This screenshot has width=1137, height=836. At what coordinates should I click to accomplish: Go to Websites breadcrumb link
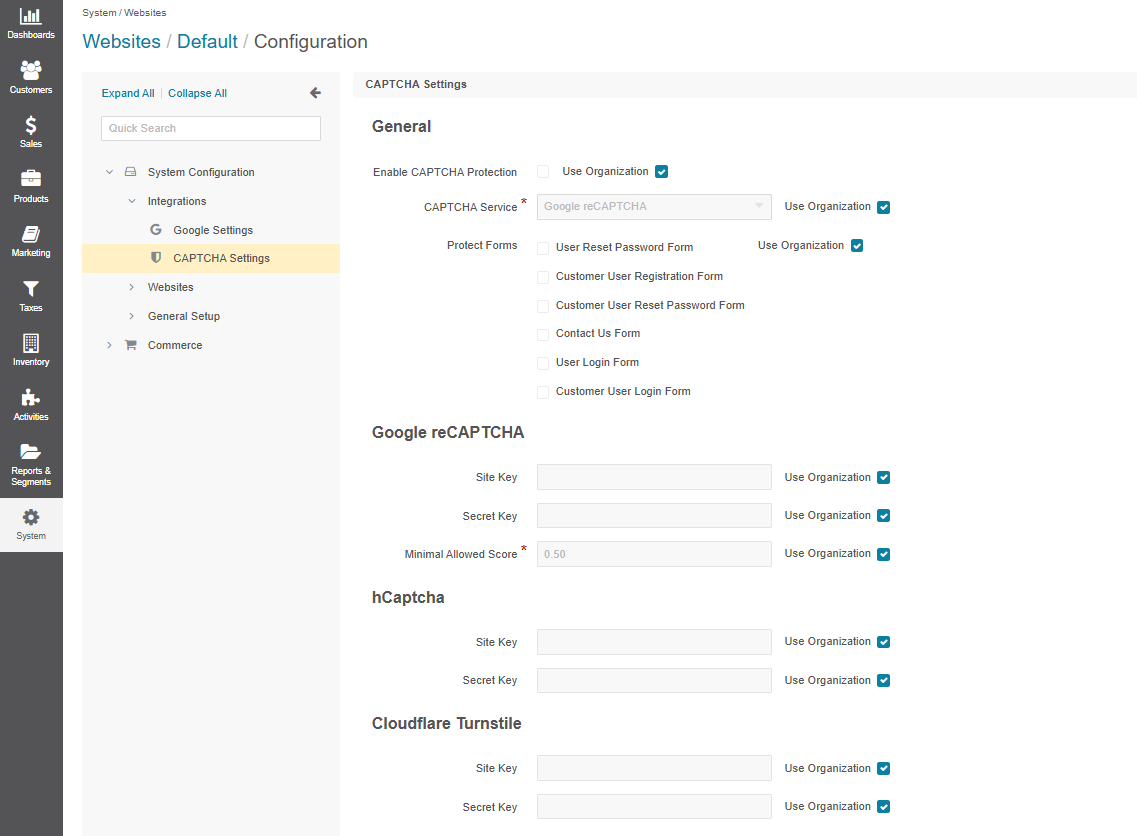[x=121, y=42]
